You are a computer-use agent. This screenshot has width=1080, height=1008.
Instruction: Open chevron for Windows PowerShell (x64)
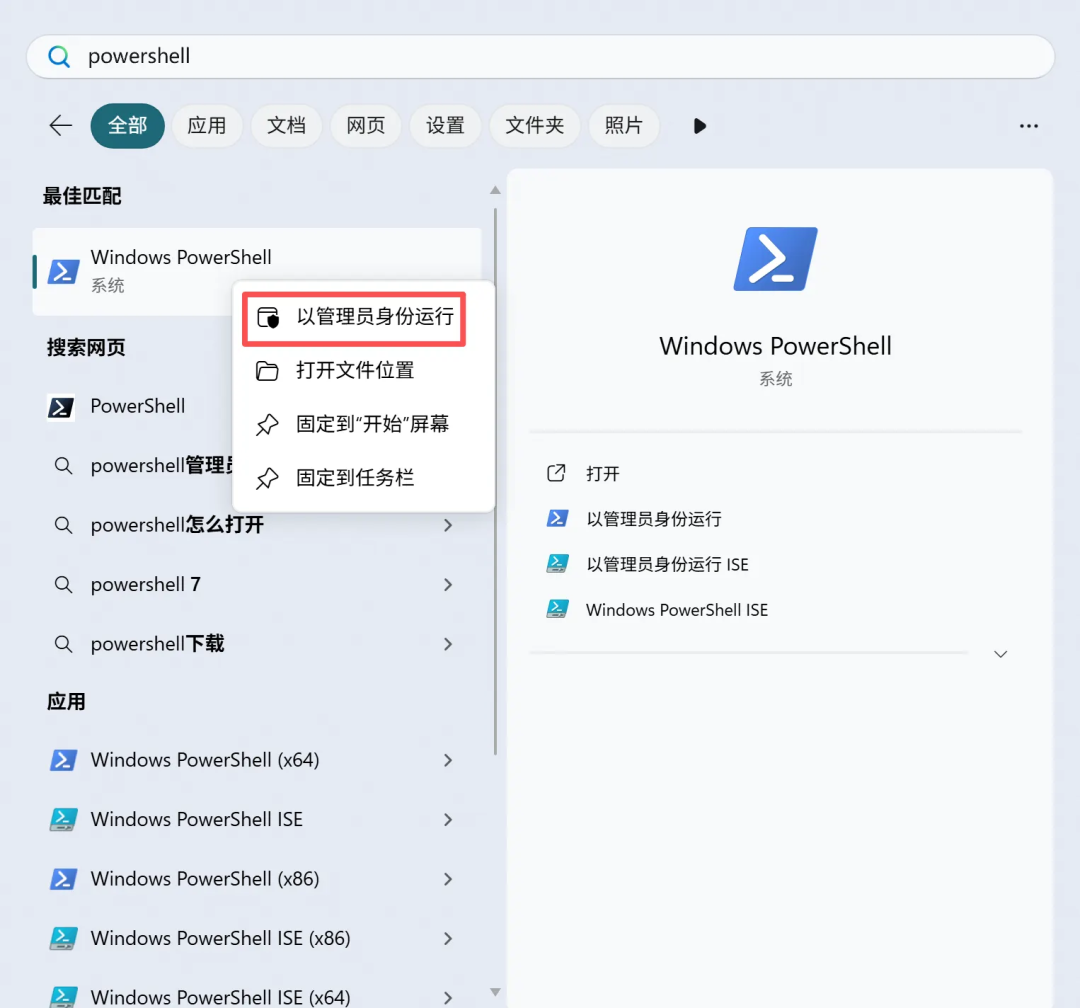pyautogui.click(x=448, y=760)
